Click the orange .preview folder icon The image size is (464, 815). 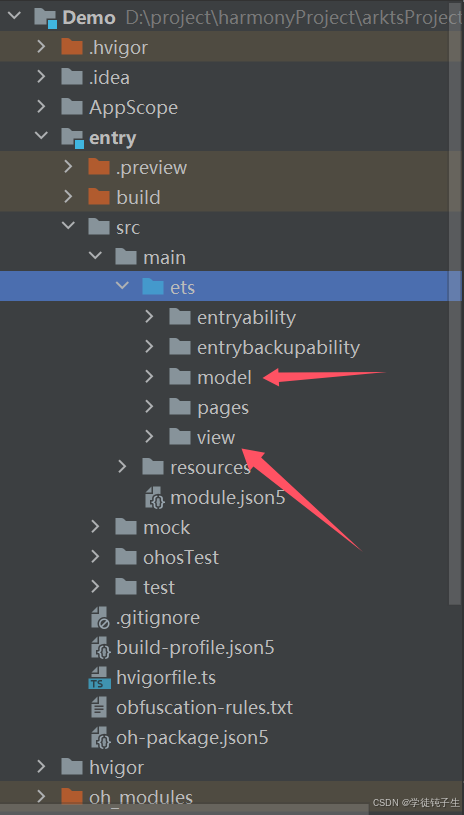point(99,167)
